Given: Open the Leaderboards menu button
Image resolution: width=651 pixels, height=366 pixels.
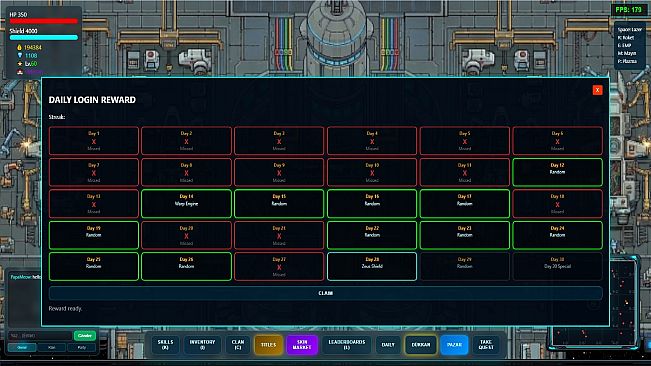Looking at the screenshot, I should coord(347,345).
